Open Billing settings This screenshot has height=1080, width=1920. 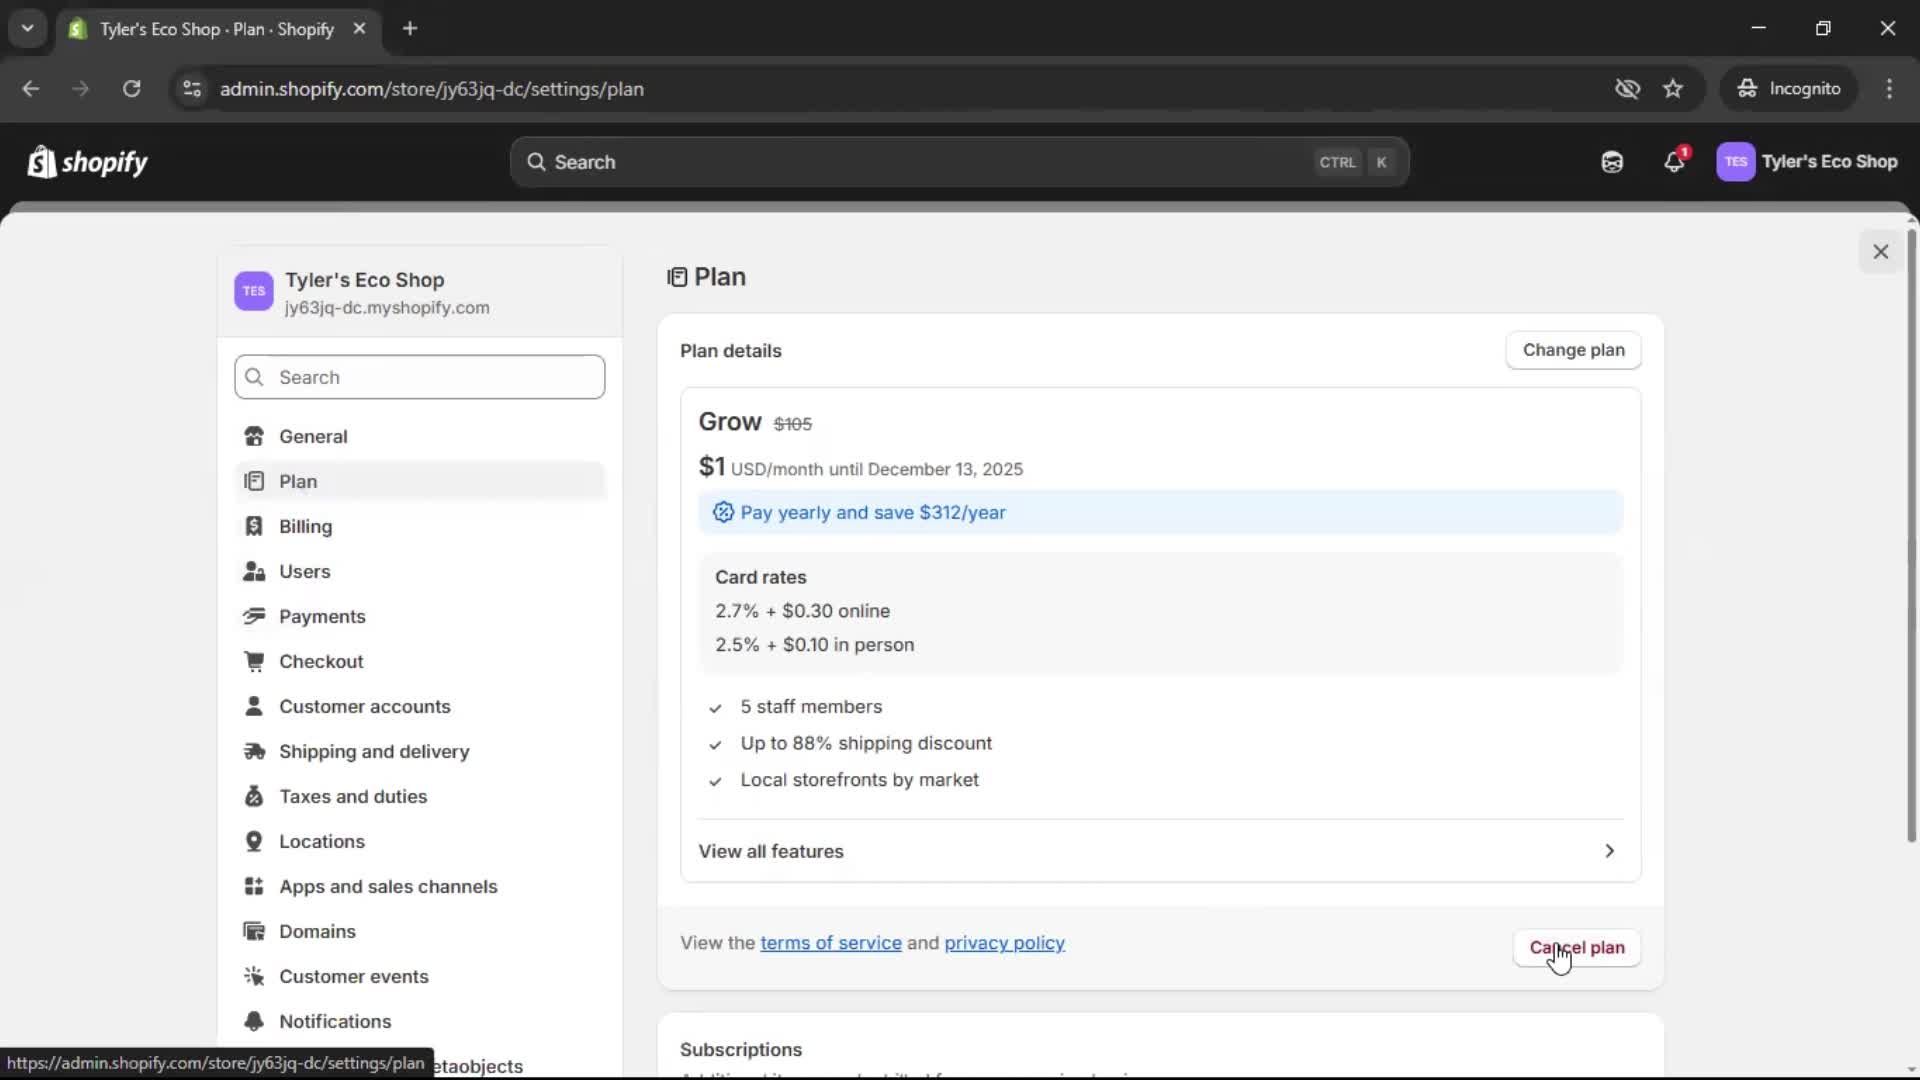click(420, 527)
